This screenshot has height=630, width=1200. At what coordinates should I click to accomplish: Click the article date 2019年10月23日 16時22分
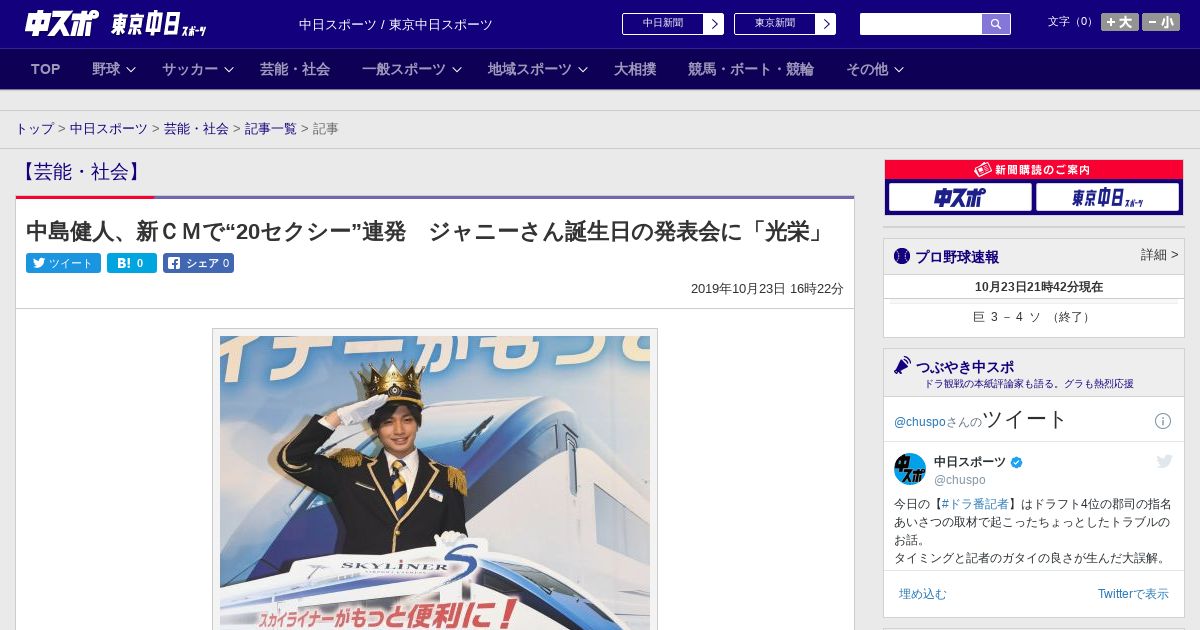[767, 289]
